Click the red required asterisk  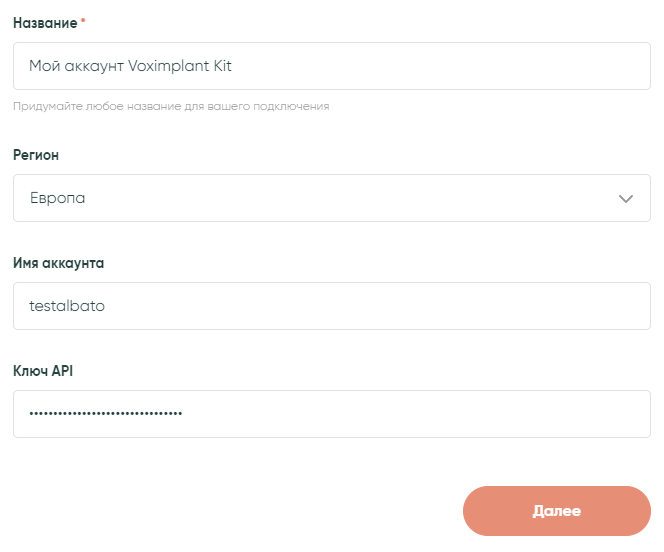[83, 21]
